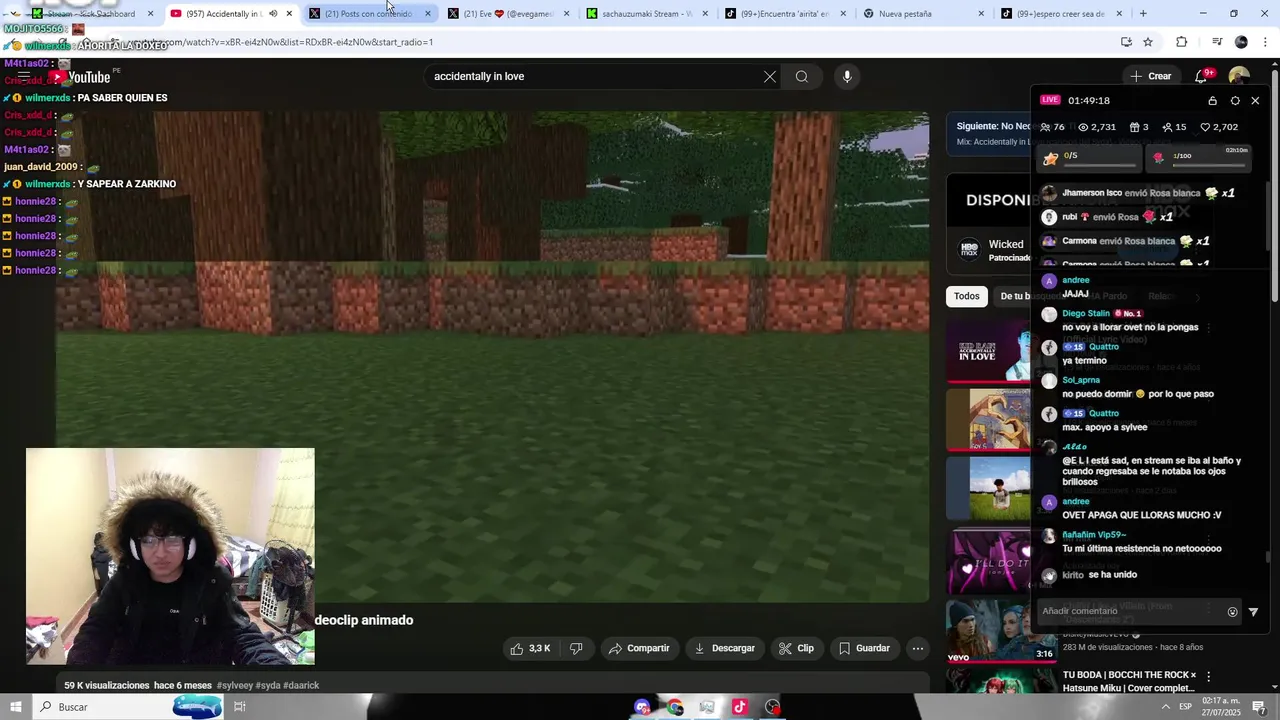Click the gift count stat 3
This screenshot has height=720, width=1280.
pyautogui.click(x=1138, y=127)
